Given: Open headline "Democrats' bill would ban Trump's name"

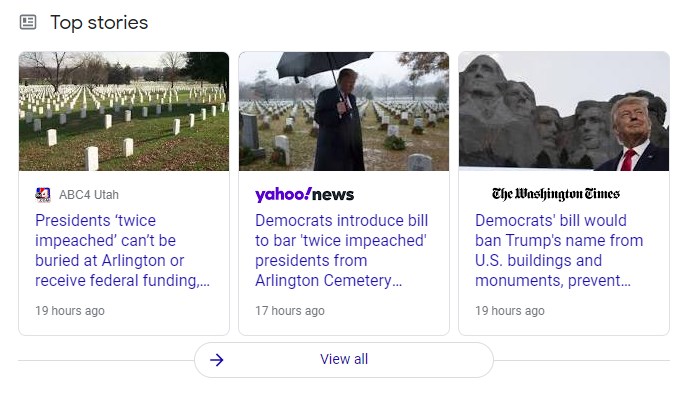Looking at the screenshot, I should pos(559,250).
